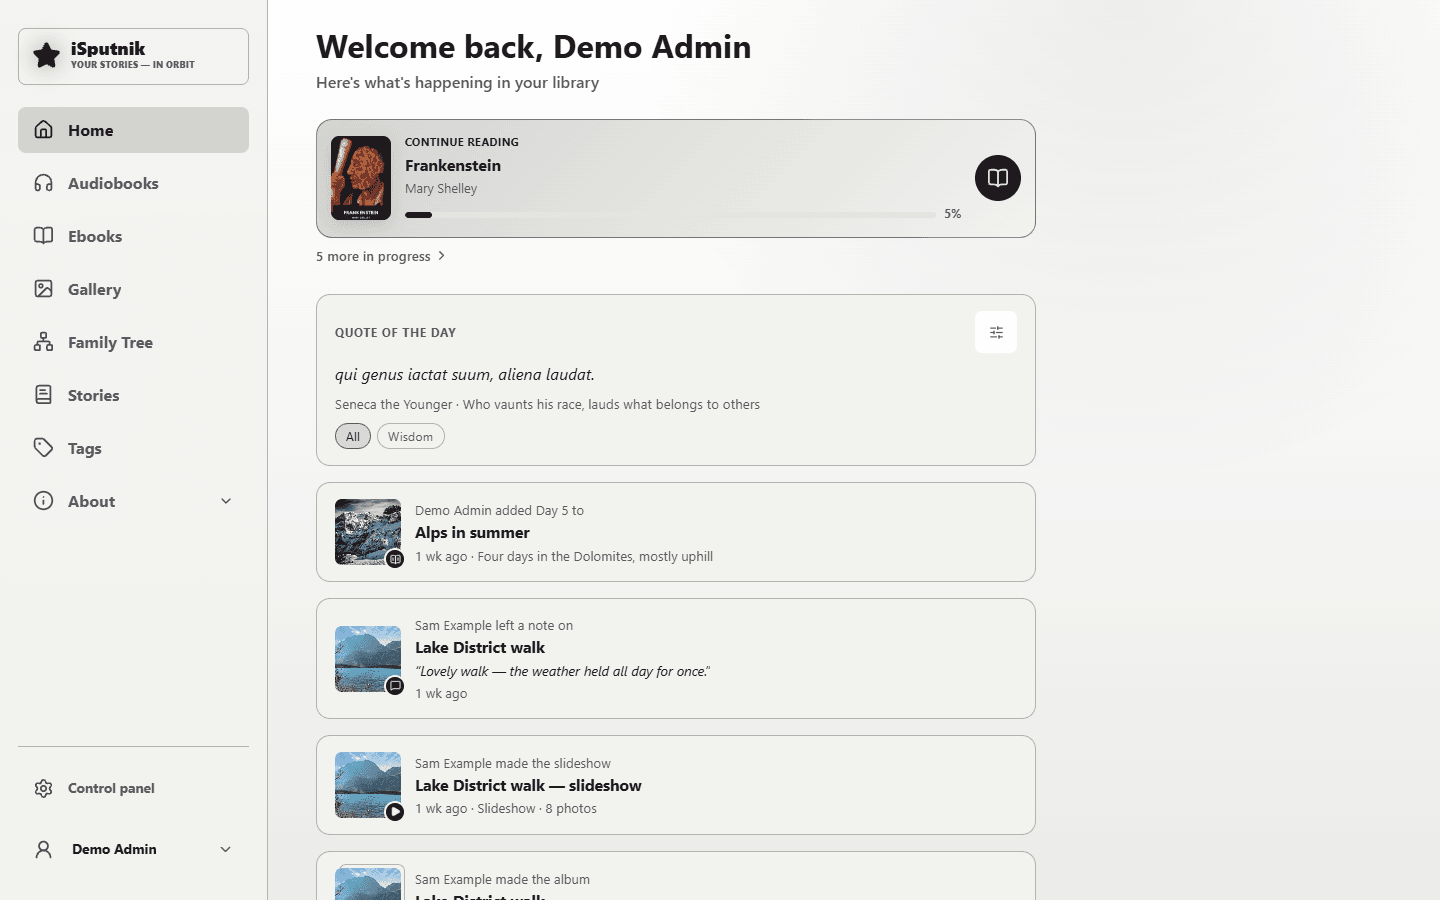Click the Gallery picture icon
1440x900 pixels.
click(x=43, y=289)
